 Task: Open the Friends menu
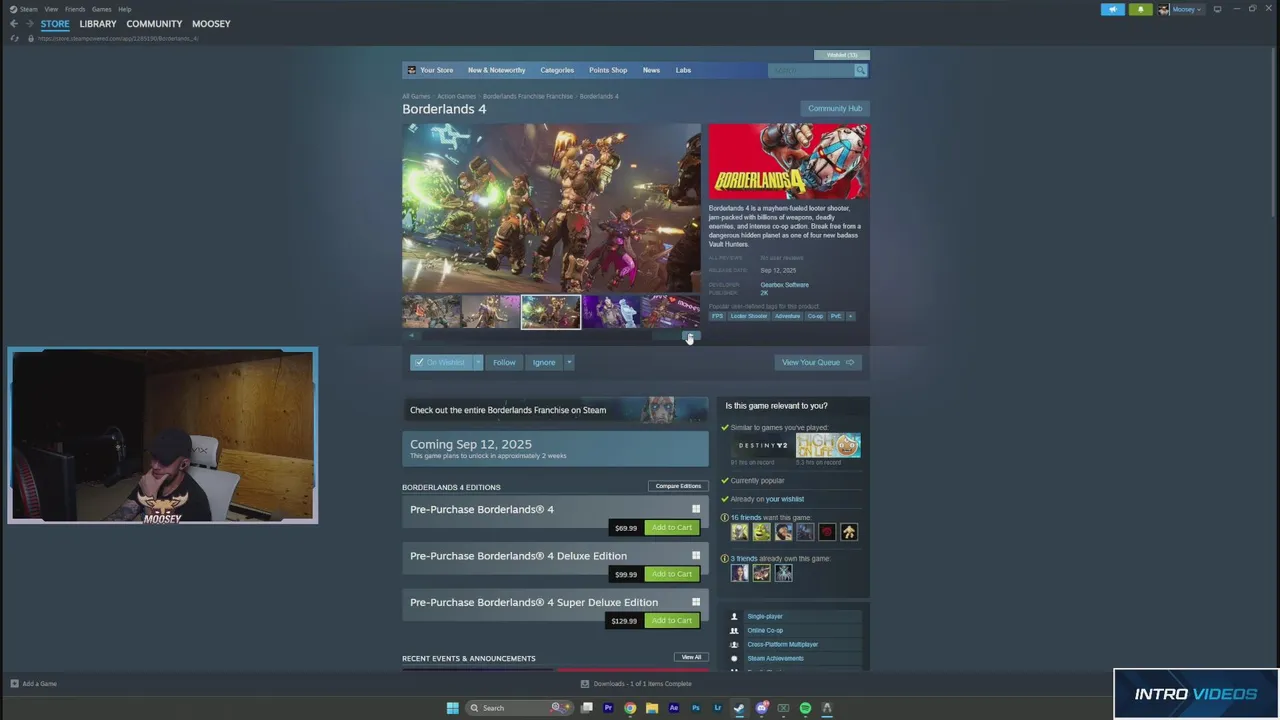(75, 9)
